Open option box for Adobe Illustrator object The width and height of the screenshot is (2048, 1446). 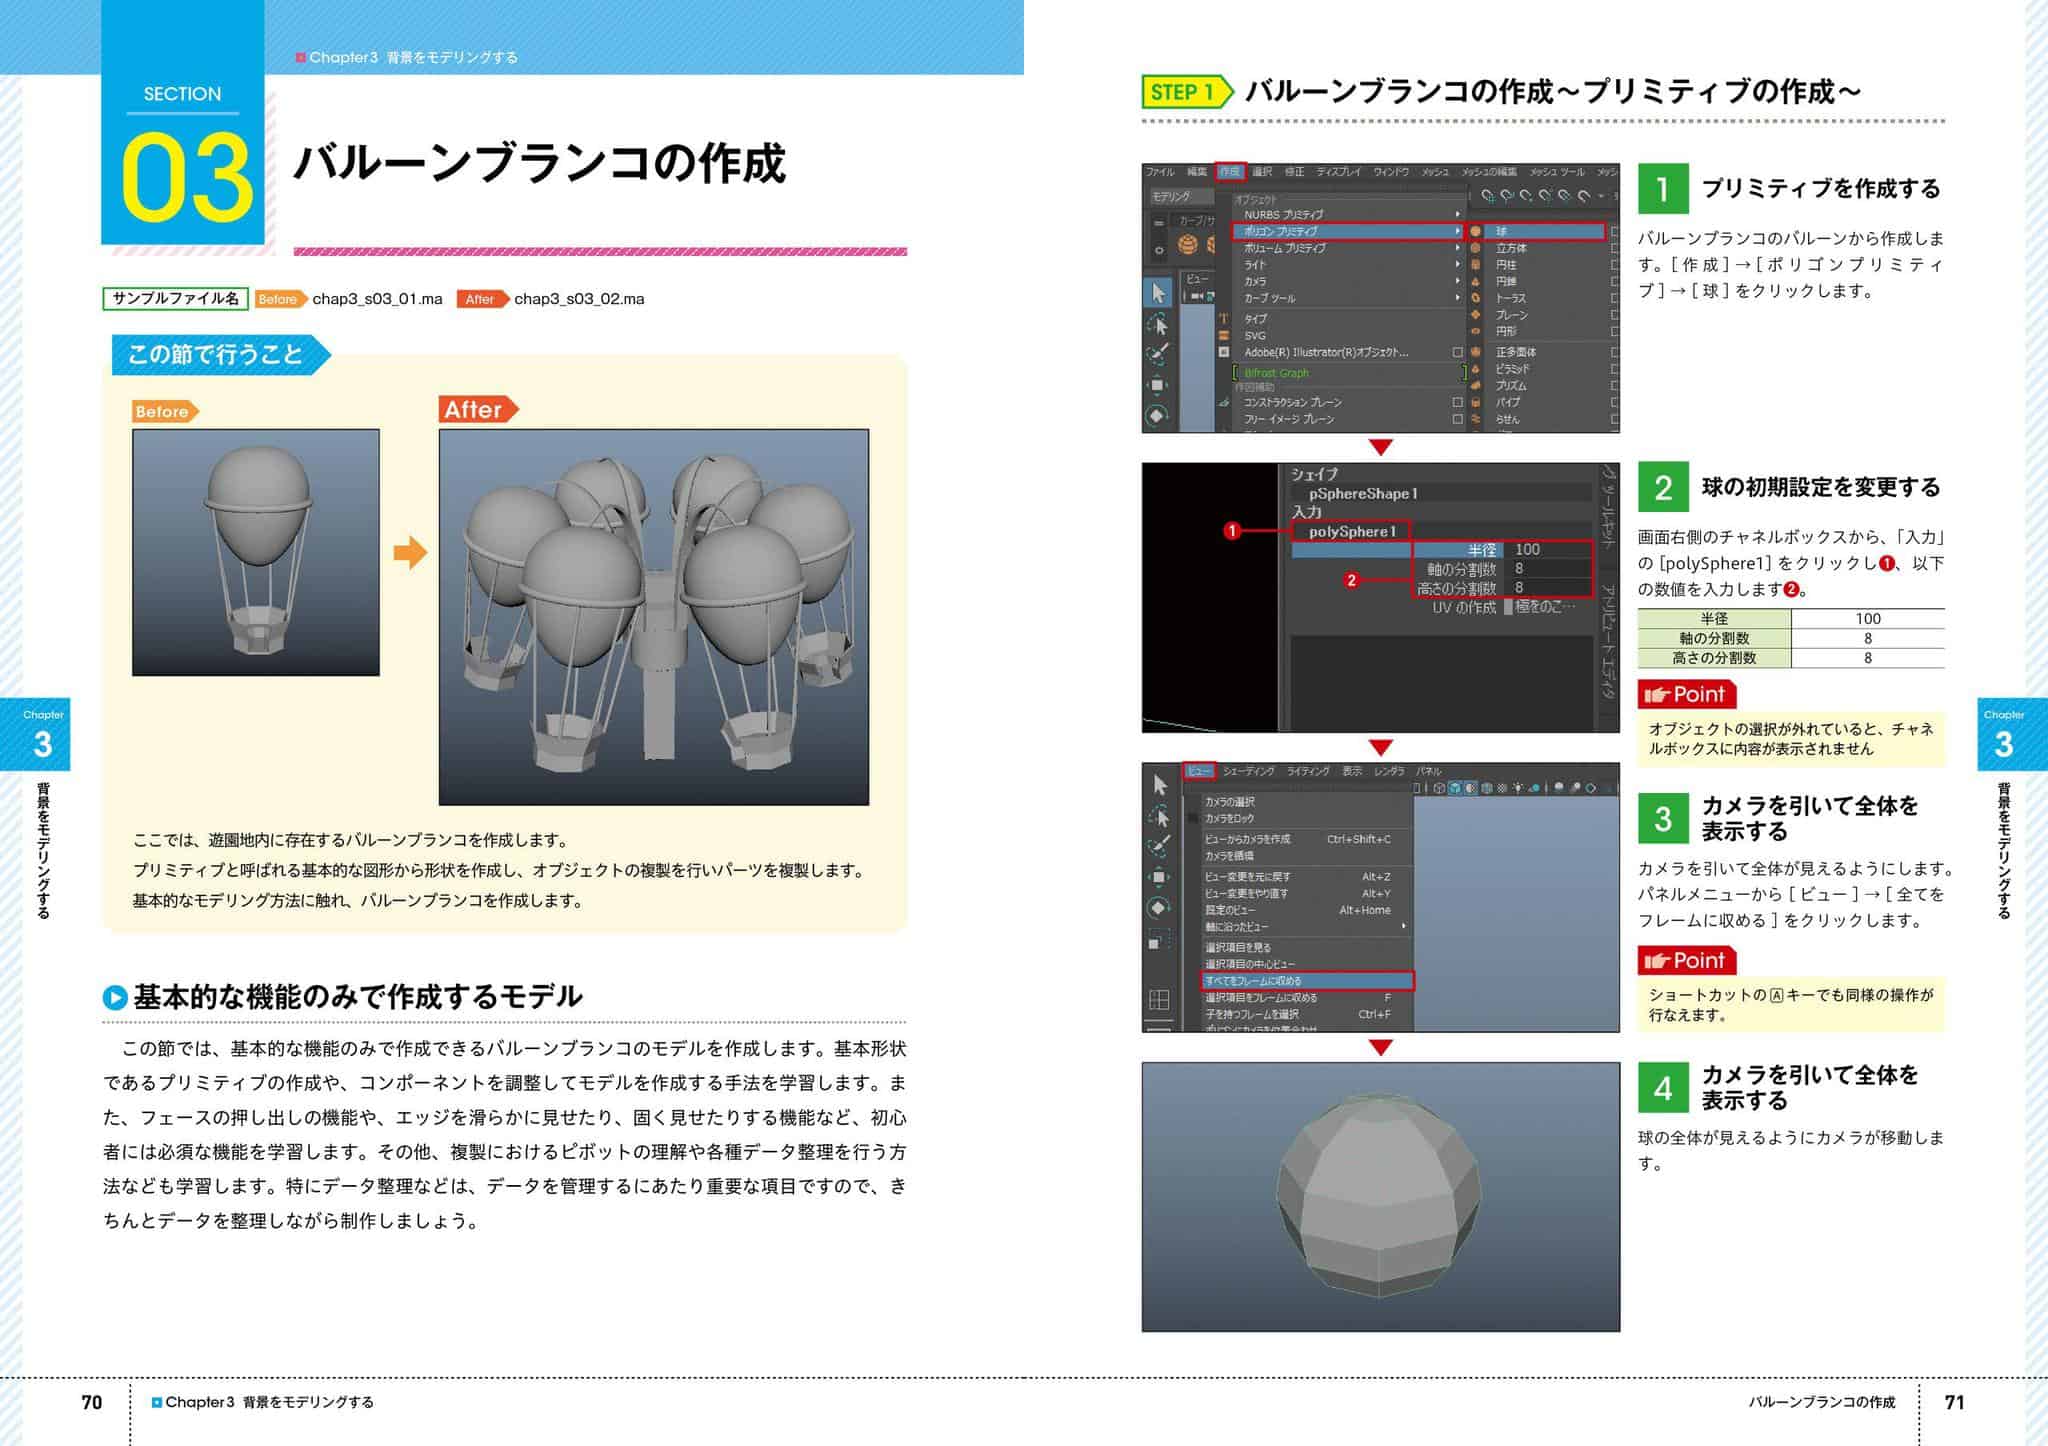[1457, 352]
